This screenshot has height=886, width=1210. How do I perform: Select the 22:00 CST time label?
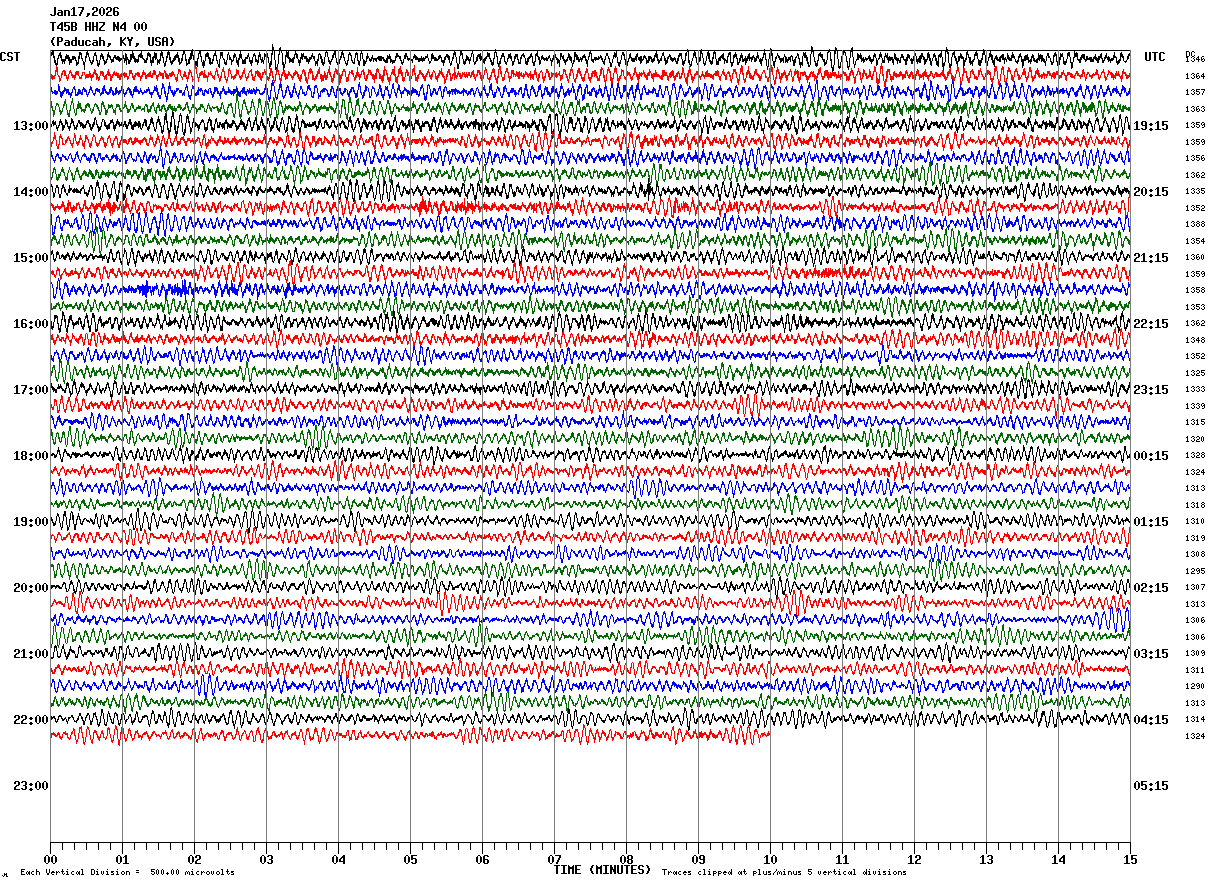[31, 720]
